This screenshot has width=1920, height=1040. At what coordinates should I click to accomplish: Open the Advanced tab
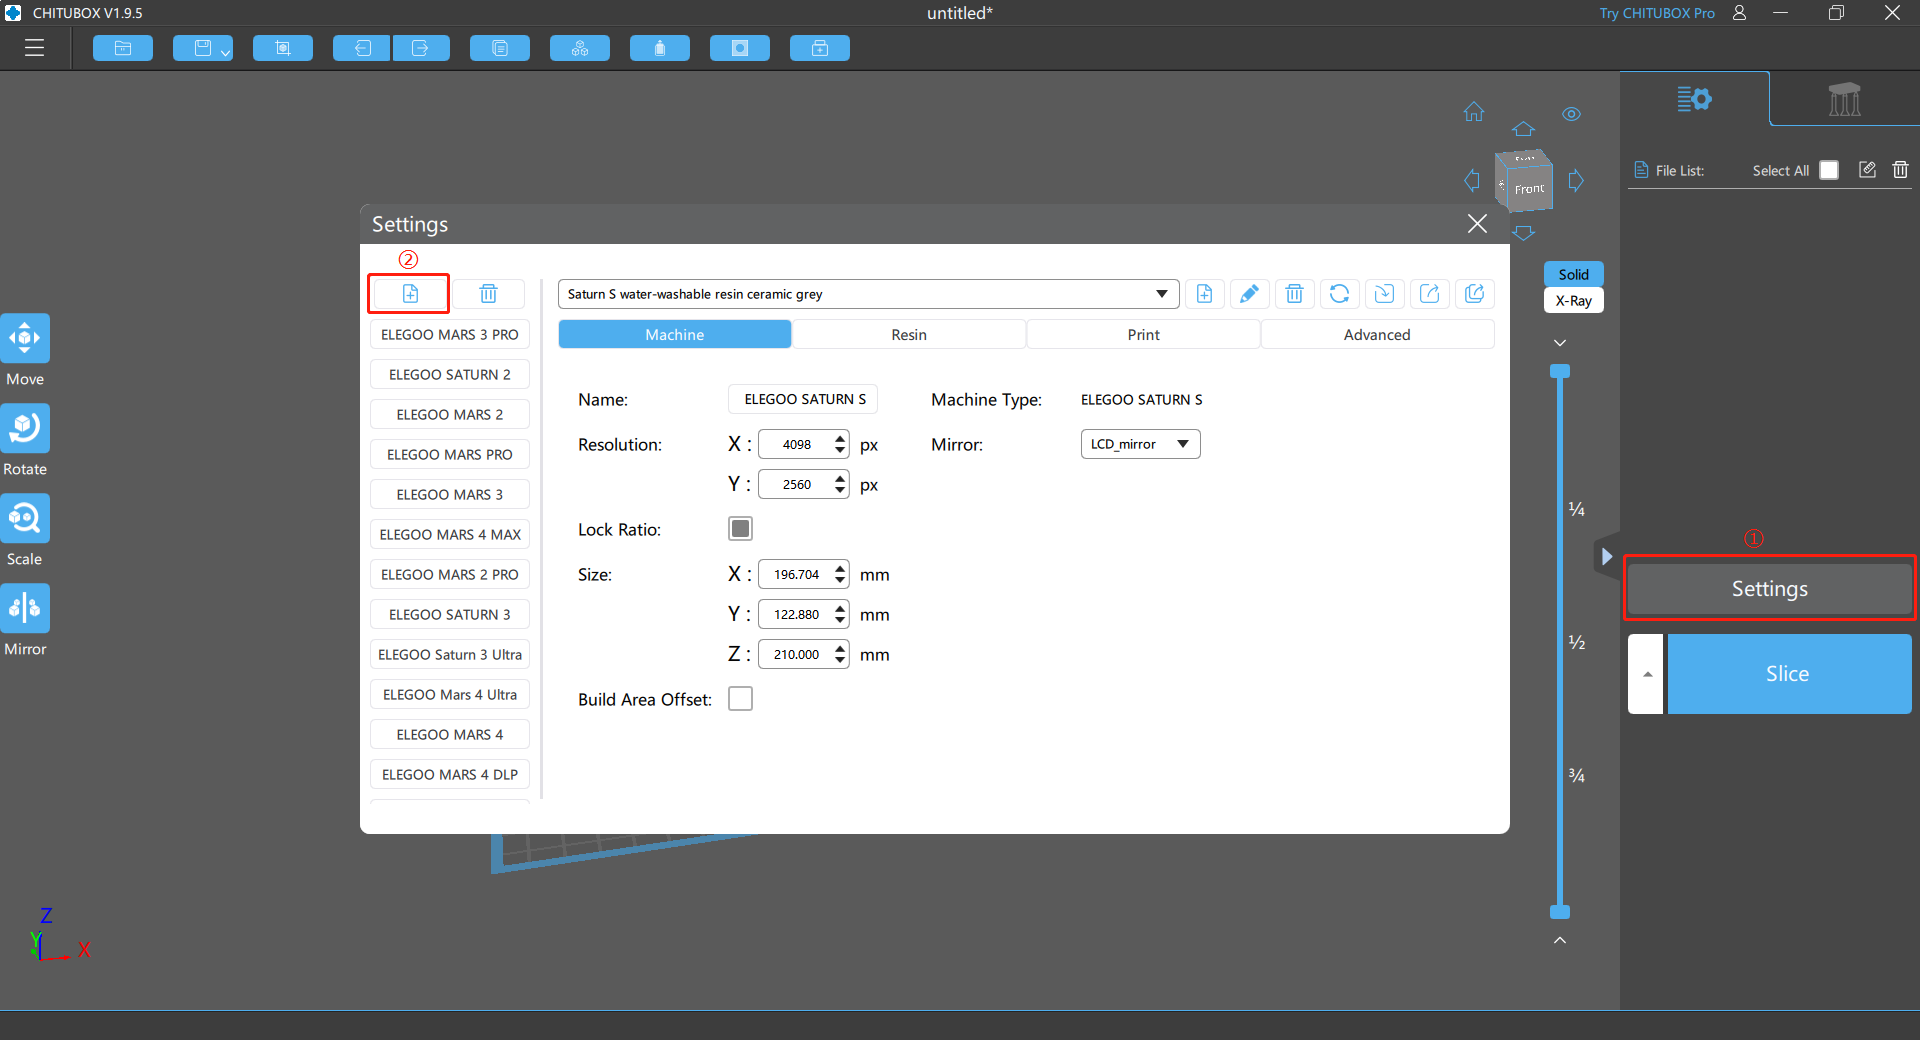[x=1377, y=335]
